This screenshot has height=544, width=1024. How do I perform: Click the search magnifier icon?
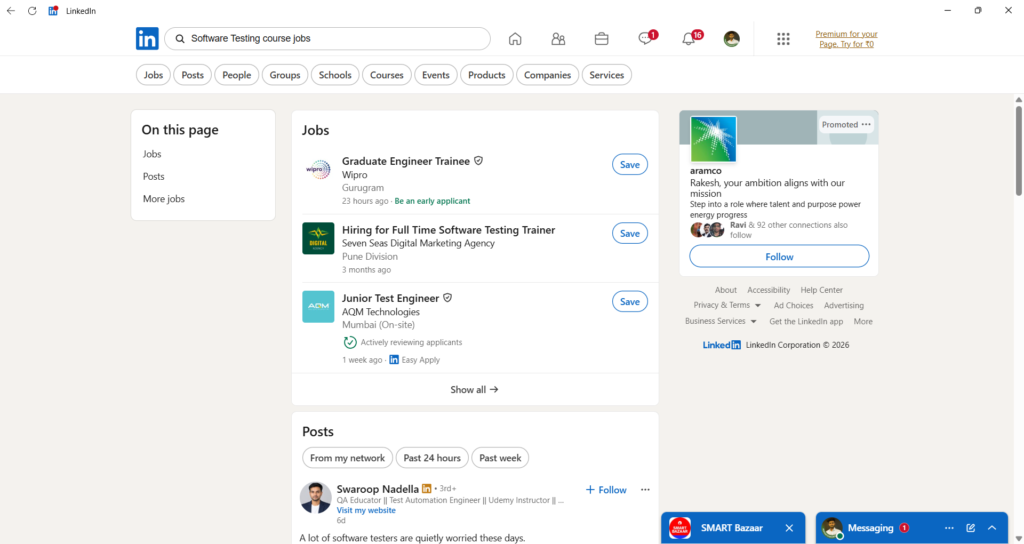[180, 39]
